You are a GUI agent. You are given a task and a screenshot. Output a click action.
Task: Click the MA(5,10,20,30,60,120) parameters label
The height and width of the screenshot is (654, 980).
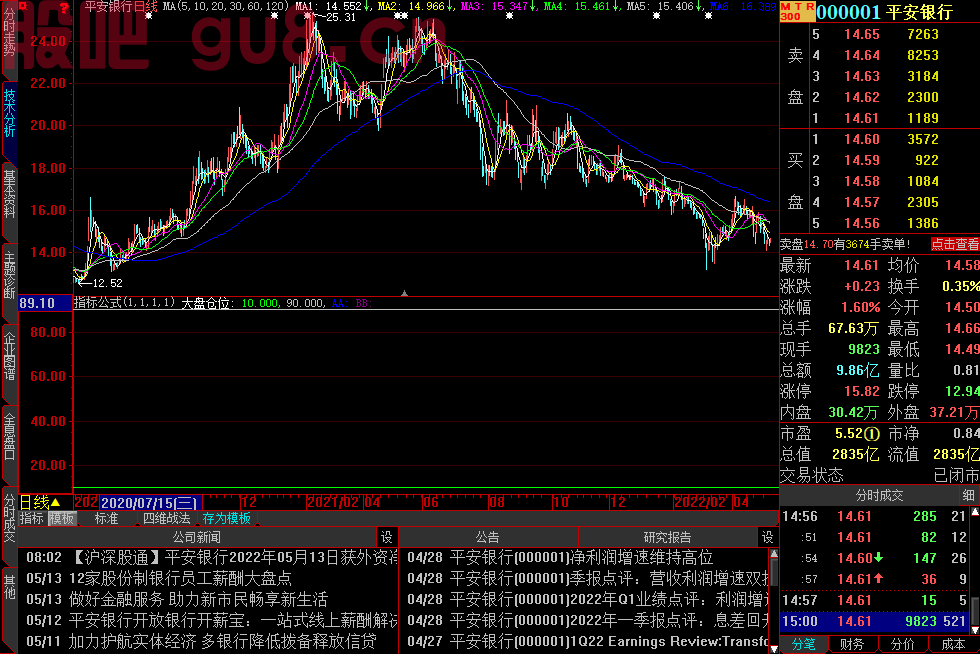point(226,7)
